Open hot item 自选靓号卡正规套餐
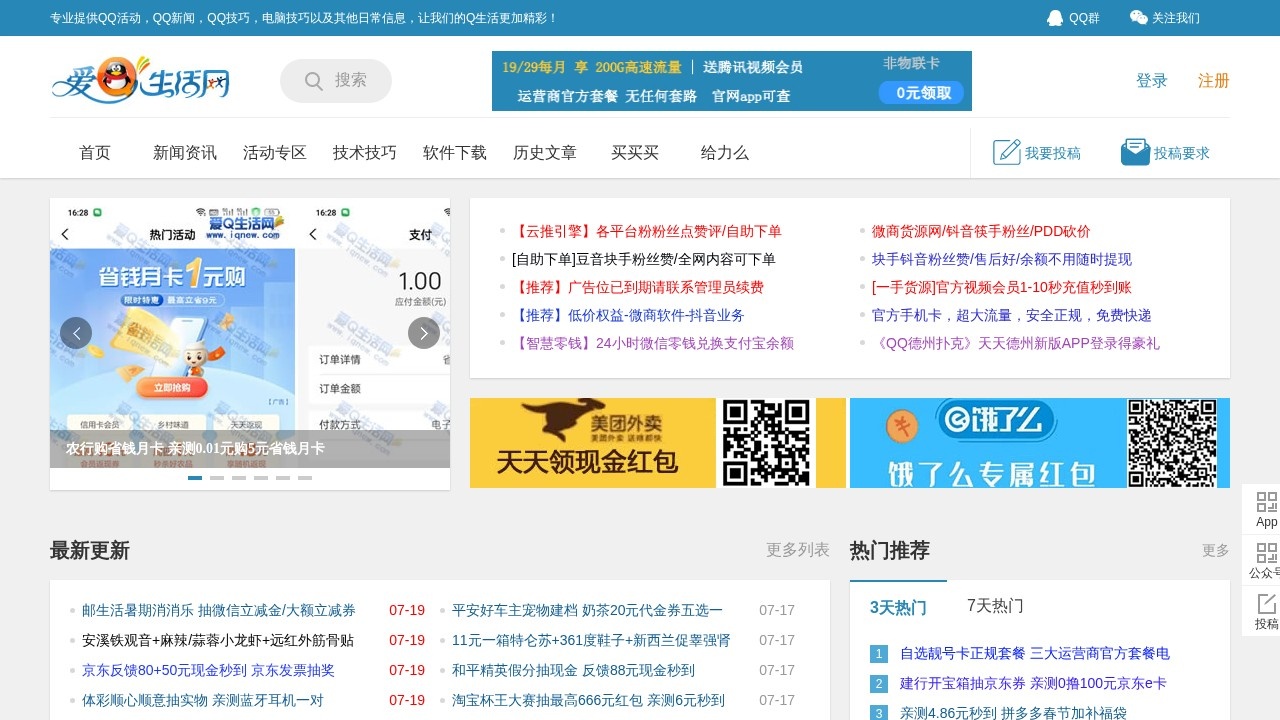 [x=1035, y=653]
